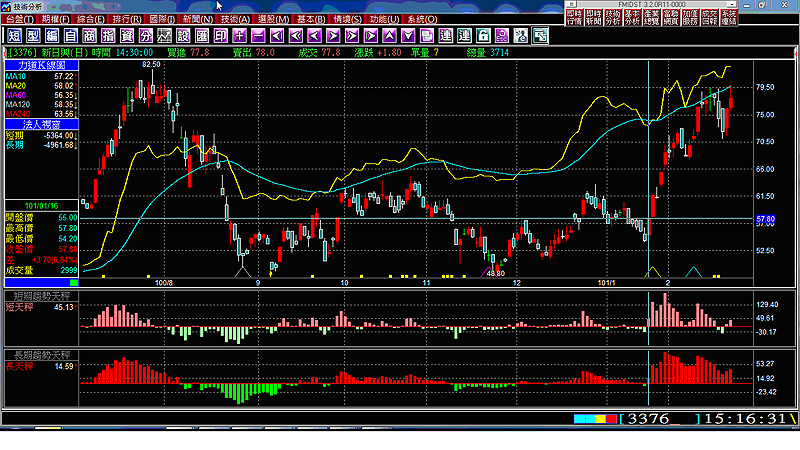Click the copy windows toolbar icon
Screen dimensions: 800x450
click(427, 36)
